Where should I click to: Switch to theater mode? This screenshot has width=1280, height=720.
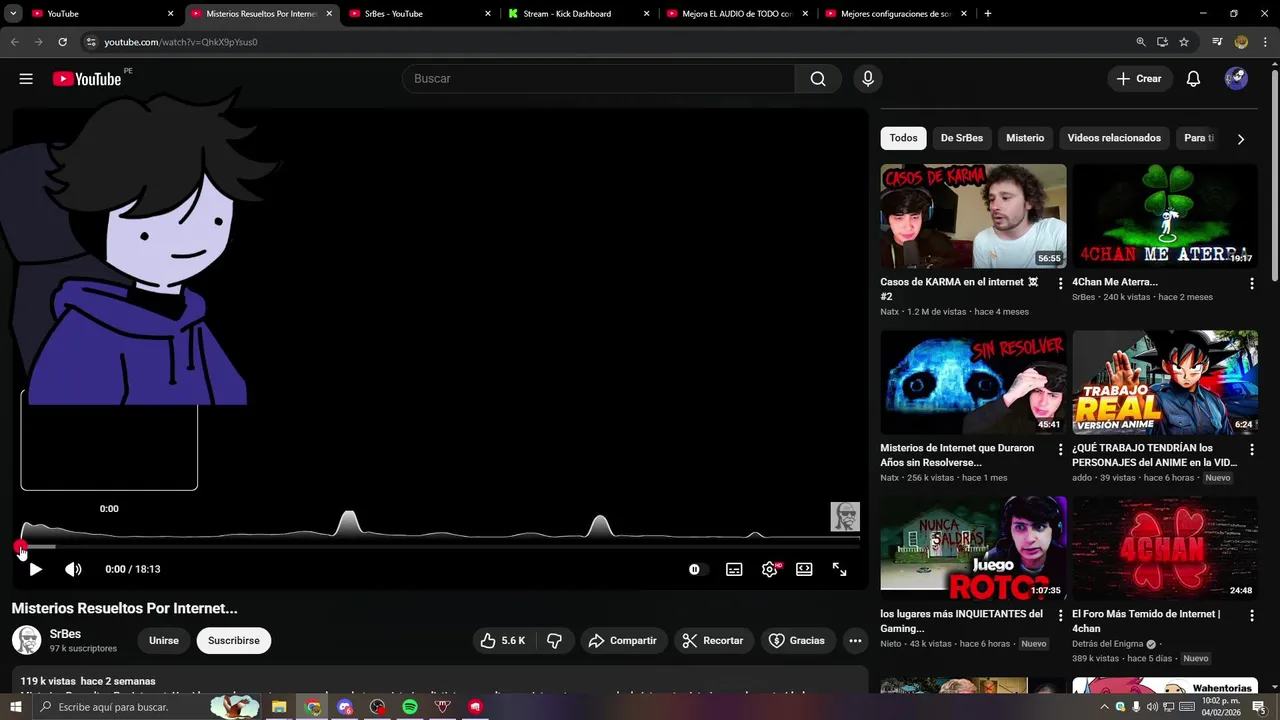click(804, 569)
